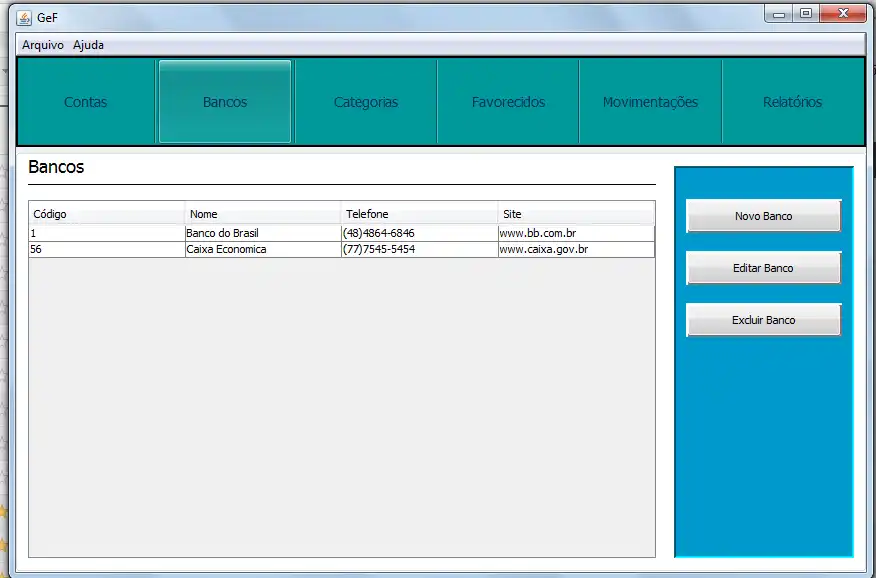This screenshot has height=578, width=876.
Task: Minimize the GeF window
Action: point(779,14)
